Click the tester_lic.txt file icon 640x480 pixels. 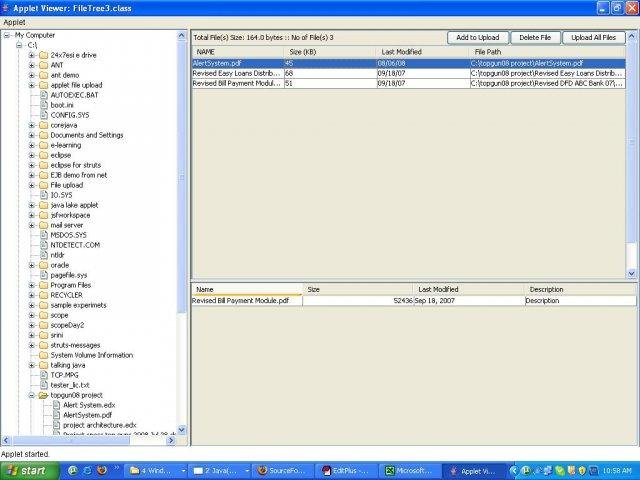(x=44, y=385)
